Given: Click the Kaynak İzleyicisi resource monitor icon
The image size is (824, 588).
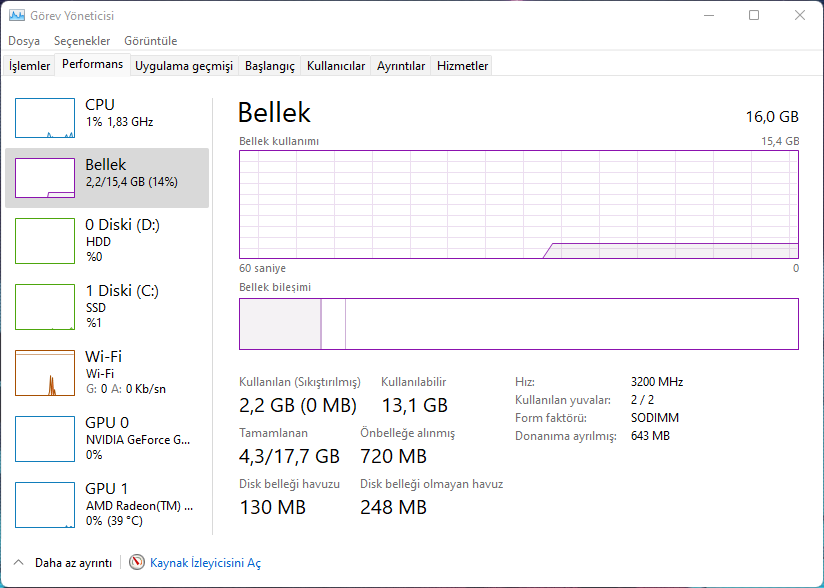Looking at the screenshot, I should click(137, 563).
